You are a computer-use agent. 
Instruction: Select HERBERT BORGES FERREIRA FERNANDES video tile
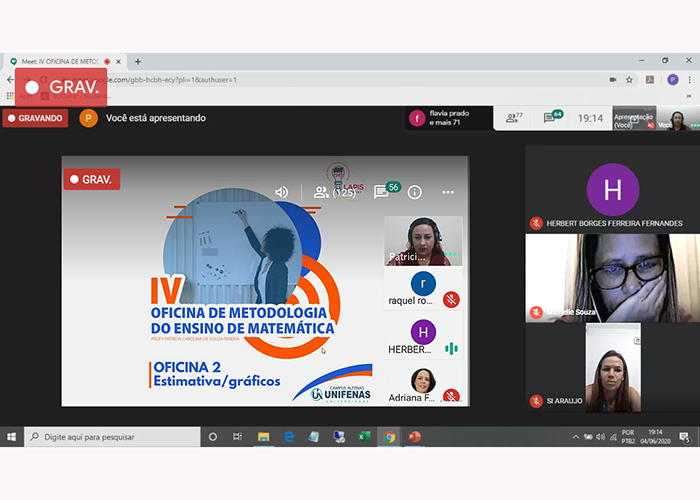[x=612, y=189]
